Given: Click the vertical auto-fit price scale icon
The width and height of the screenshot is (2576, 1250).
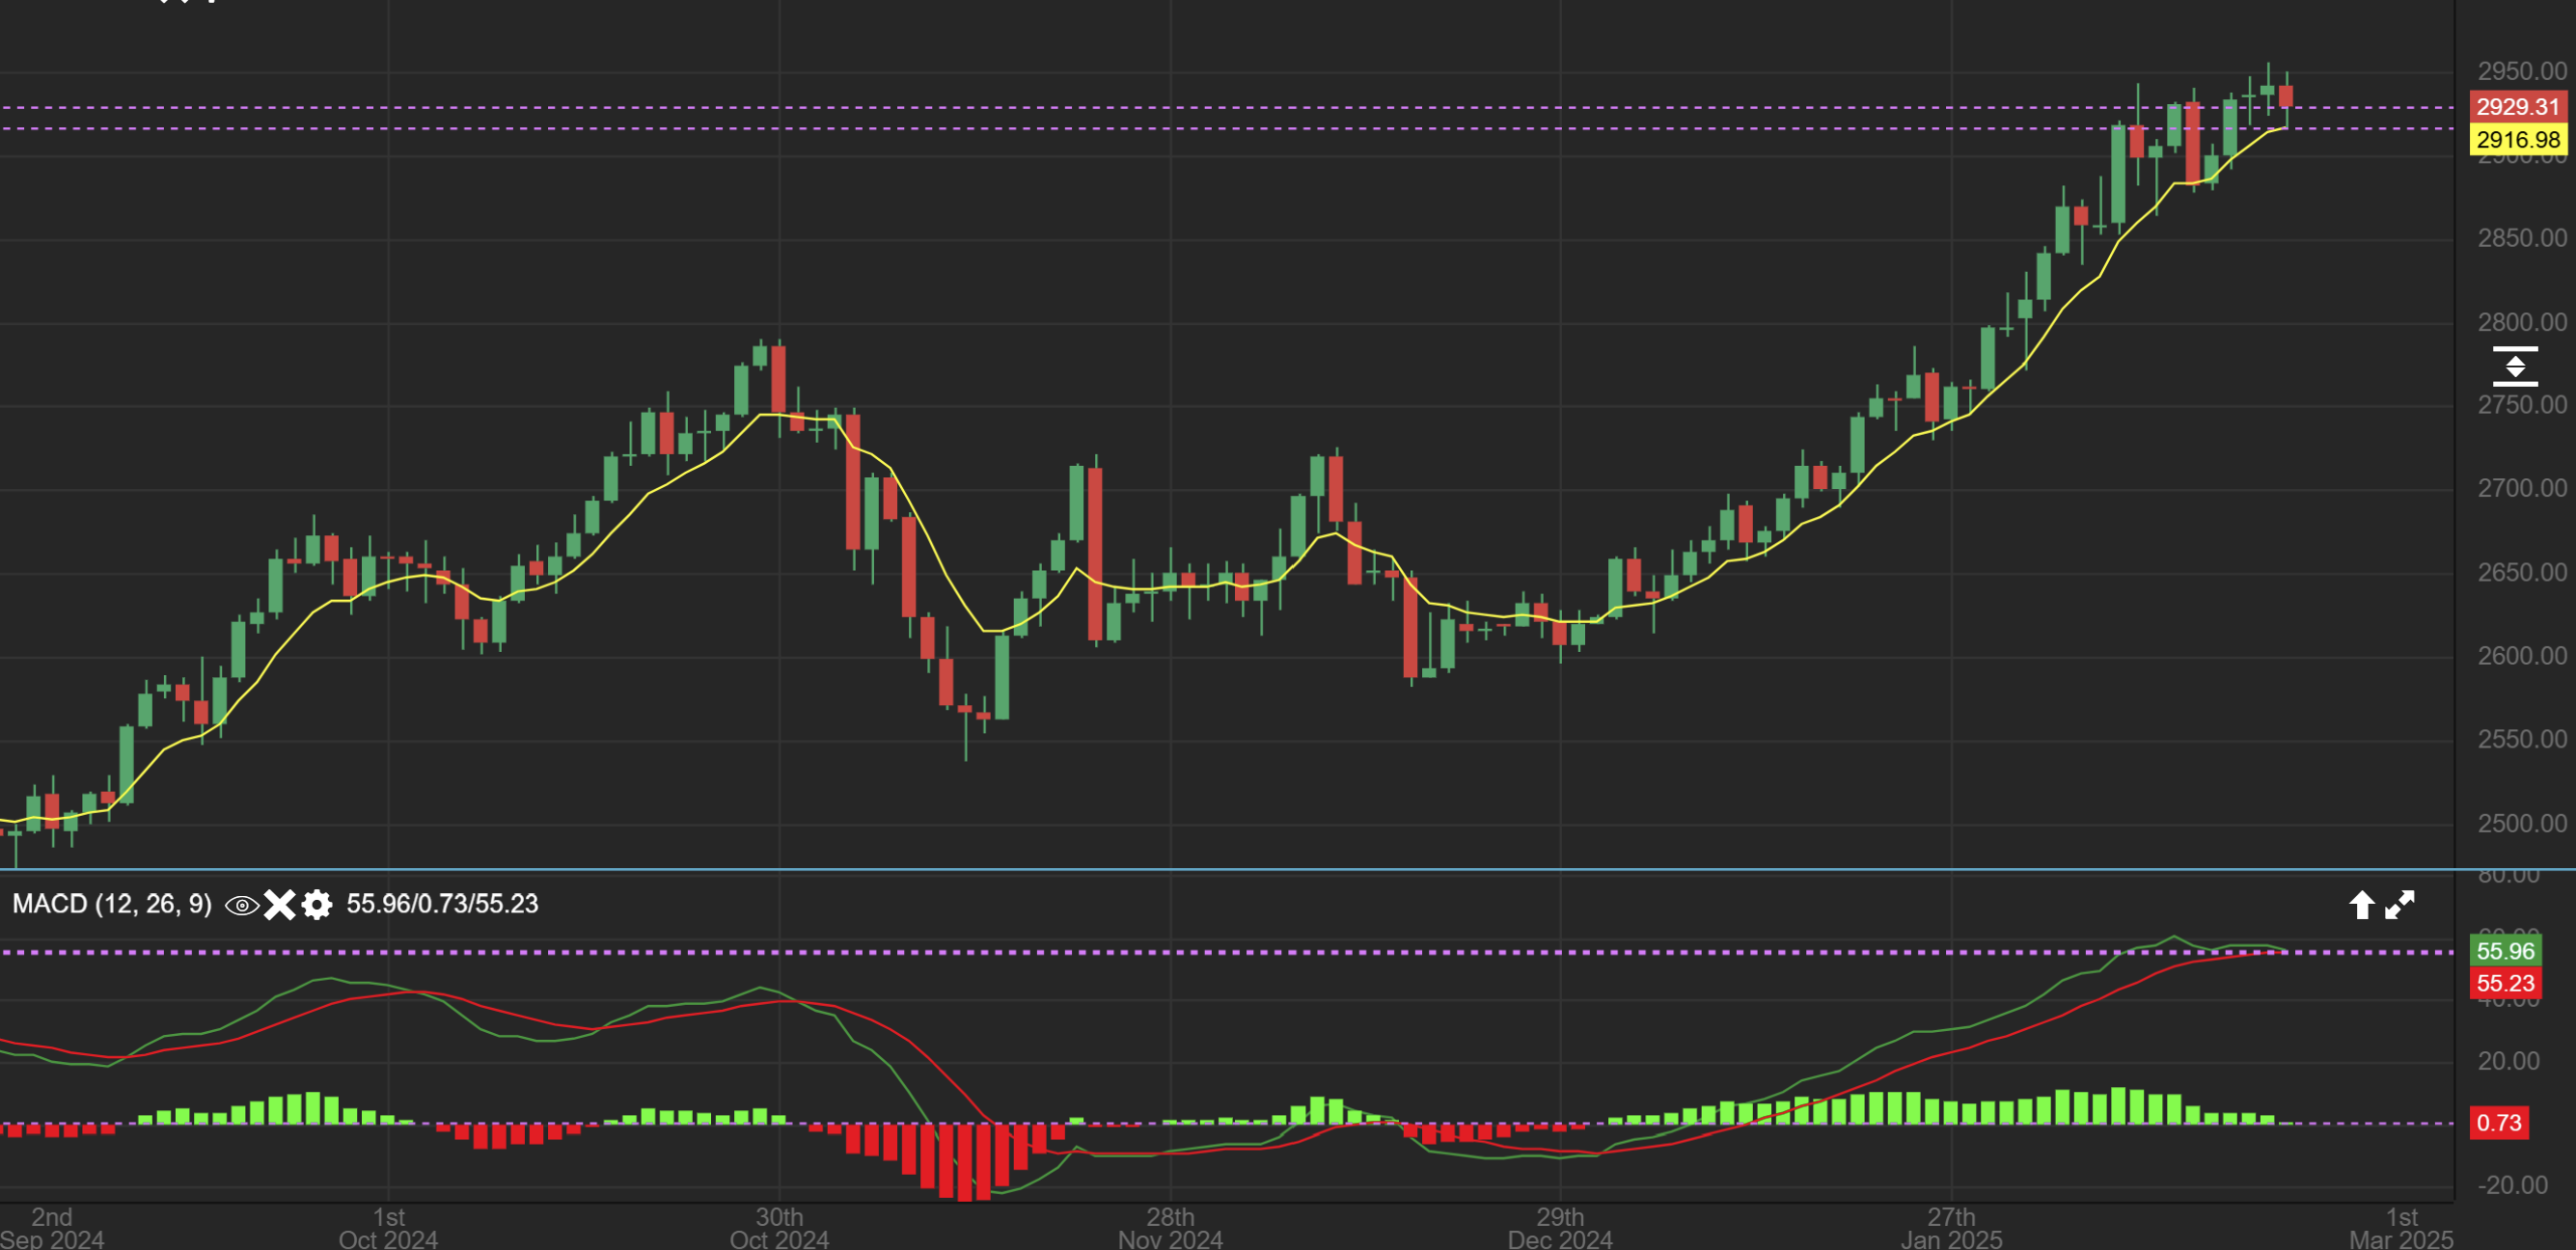Looking at the screenshot, I should pyautogui.click(x=2515, y=366).
